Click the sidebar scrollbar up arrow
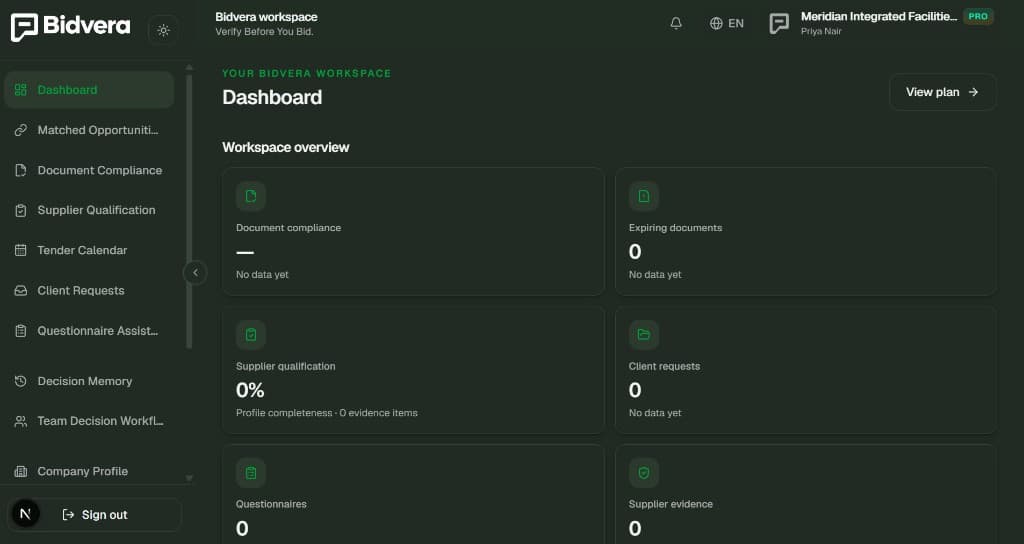1024x544 pixels. tap(189, 67)
